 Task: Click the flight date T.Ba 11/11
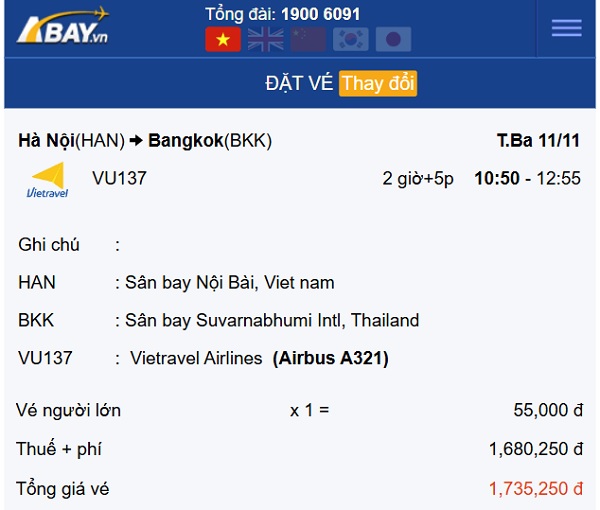tap(538, 140)
